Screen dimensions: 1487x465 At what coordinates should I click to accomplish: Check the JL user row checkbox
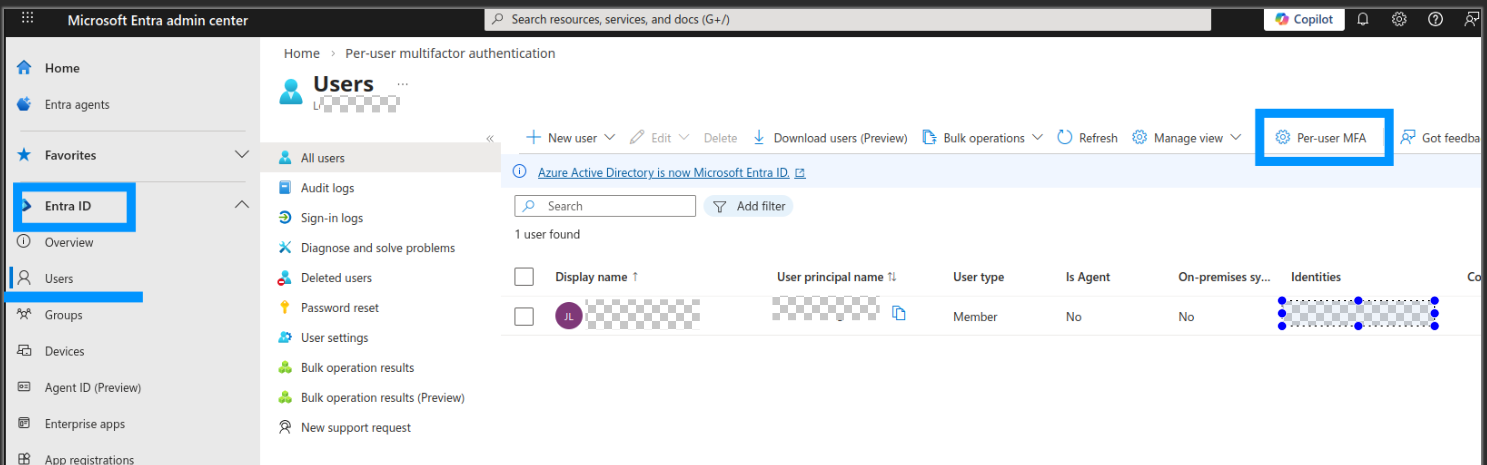524,316
